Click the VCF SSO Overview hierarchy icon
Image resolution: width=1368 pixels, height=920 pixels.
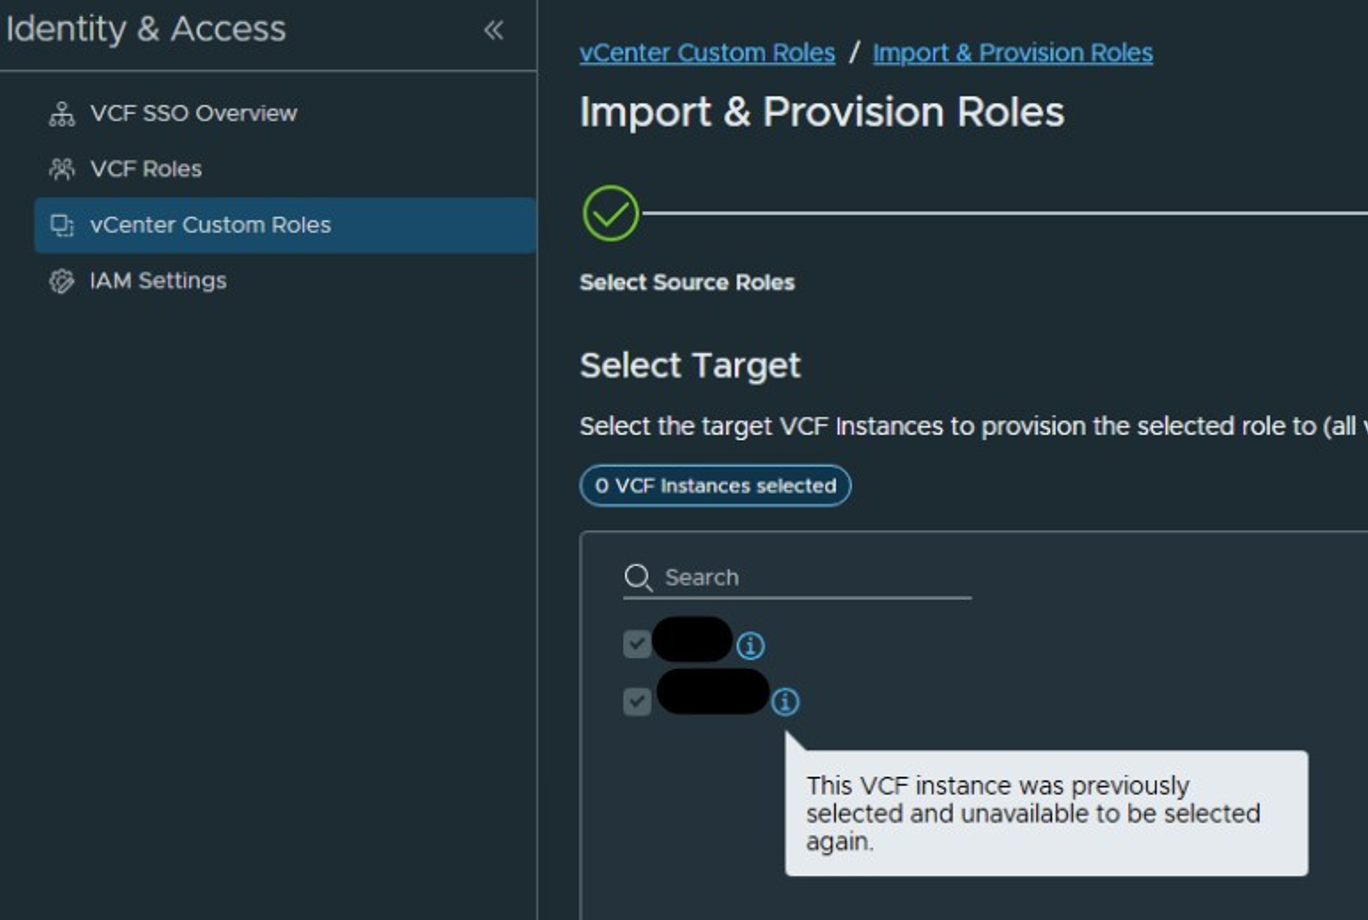62,113
